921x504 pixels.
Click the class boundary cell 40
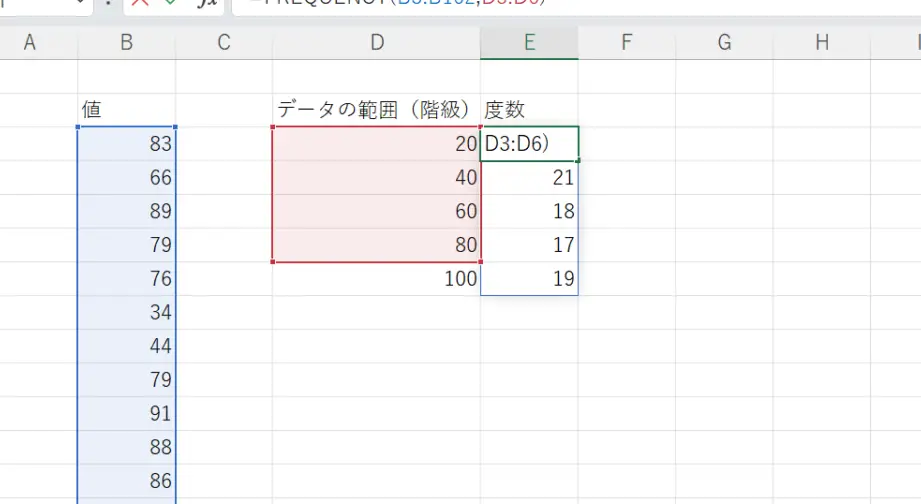(x=377, y=177)
